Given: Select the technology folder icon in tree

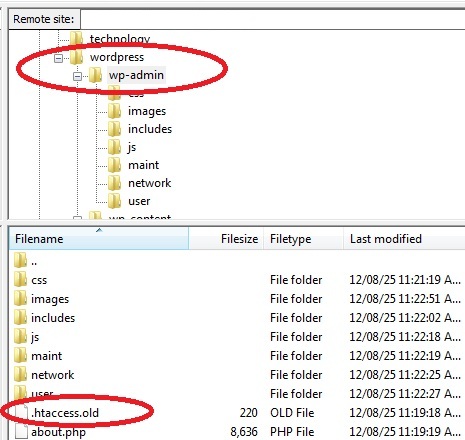Looking at the screenshot, I should pyautogui.click(x=76, y=39).
